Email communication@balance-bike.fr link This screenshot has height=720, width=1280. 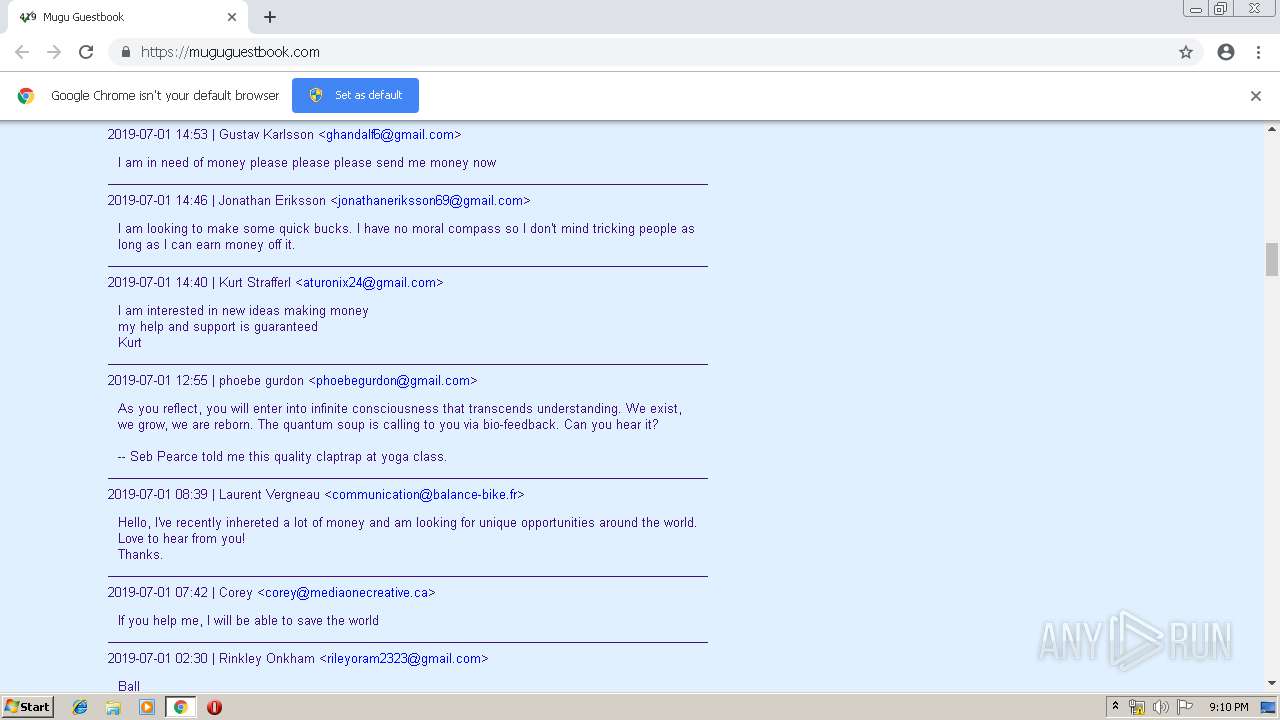click(424, 494)
